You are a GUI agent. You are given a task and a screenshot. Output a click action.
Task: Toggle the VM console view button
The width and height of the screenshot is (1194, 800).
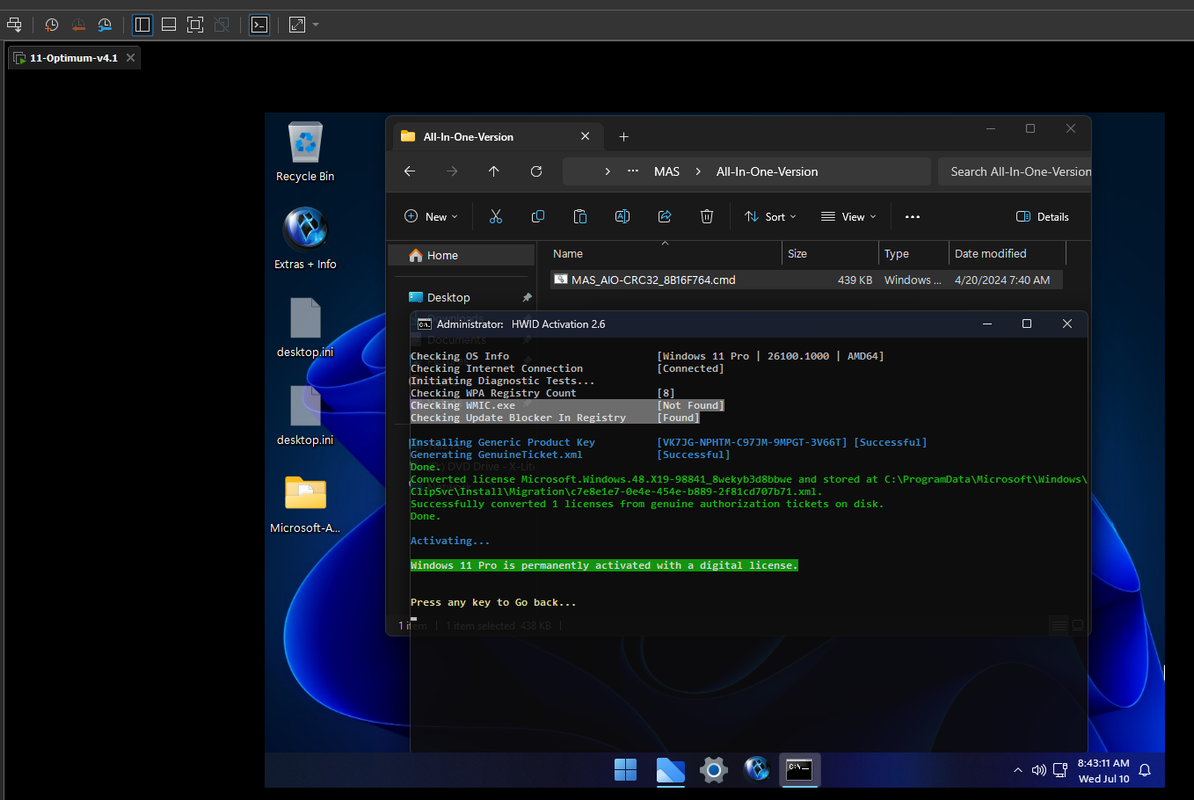click(x=259, y=24)
